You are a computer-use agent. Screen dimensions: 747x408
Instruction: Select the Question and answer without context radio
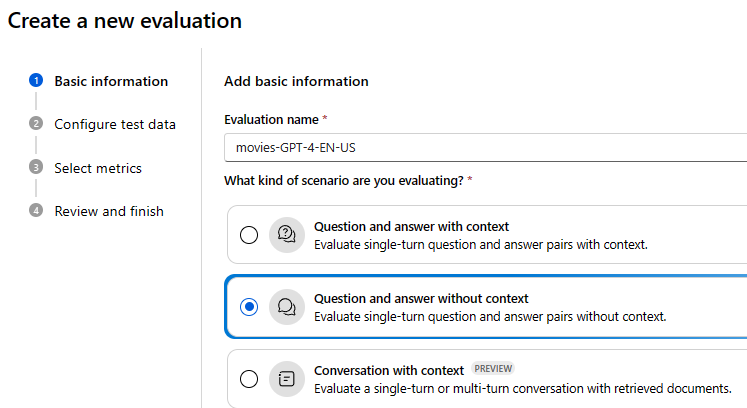tap(249, 307)
